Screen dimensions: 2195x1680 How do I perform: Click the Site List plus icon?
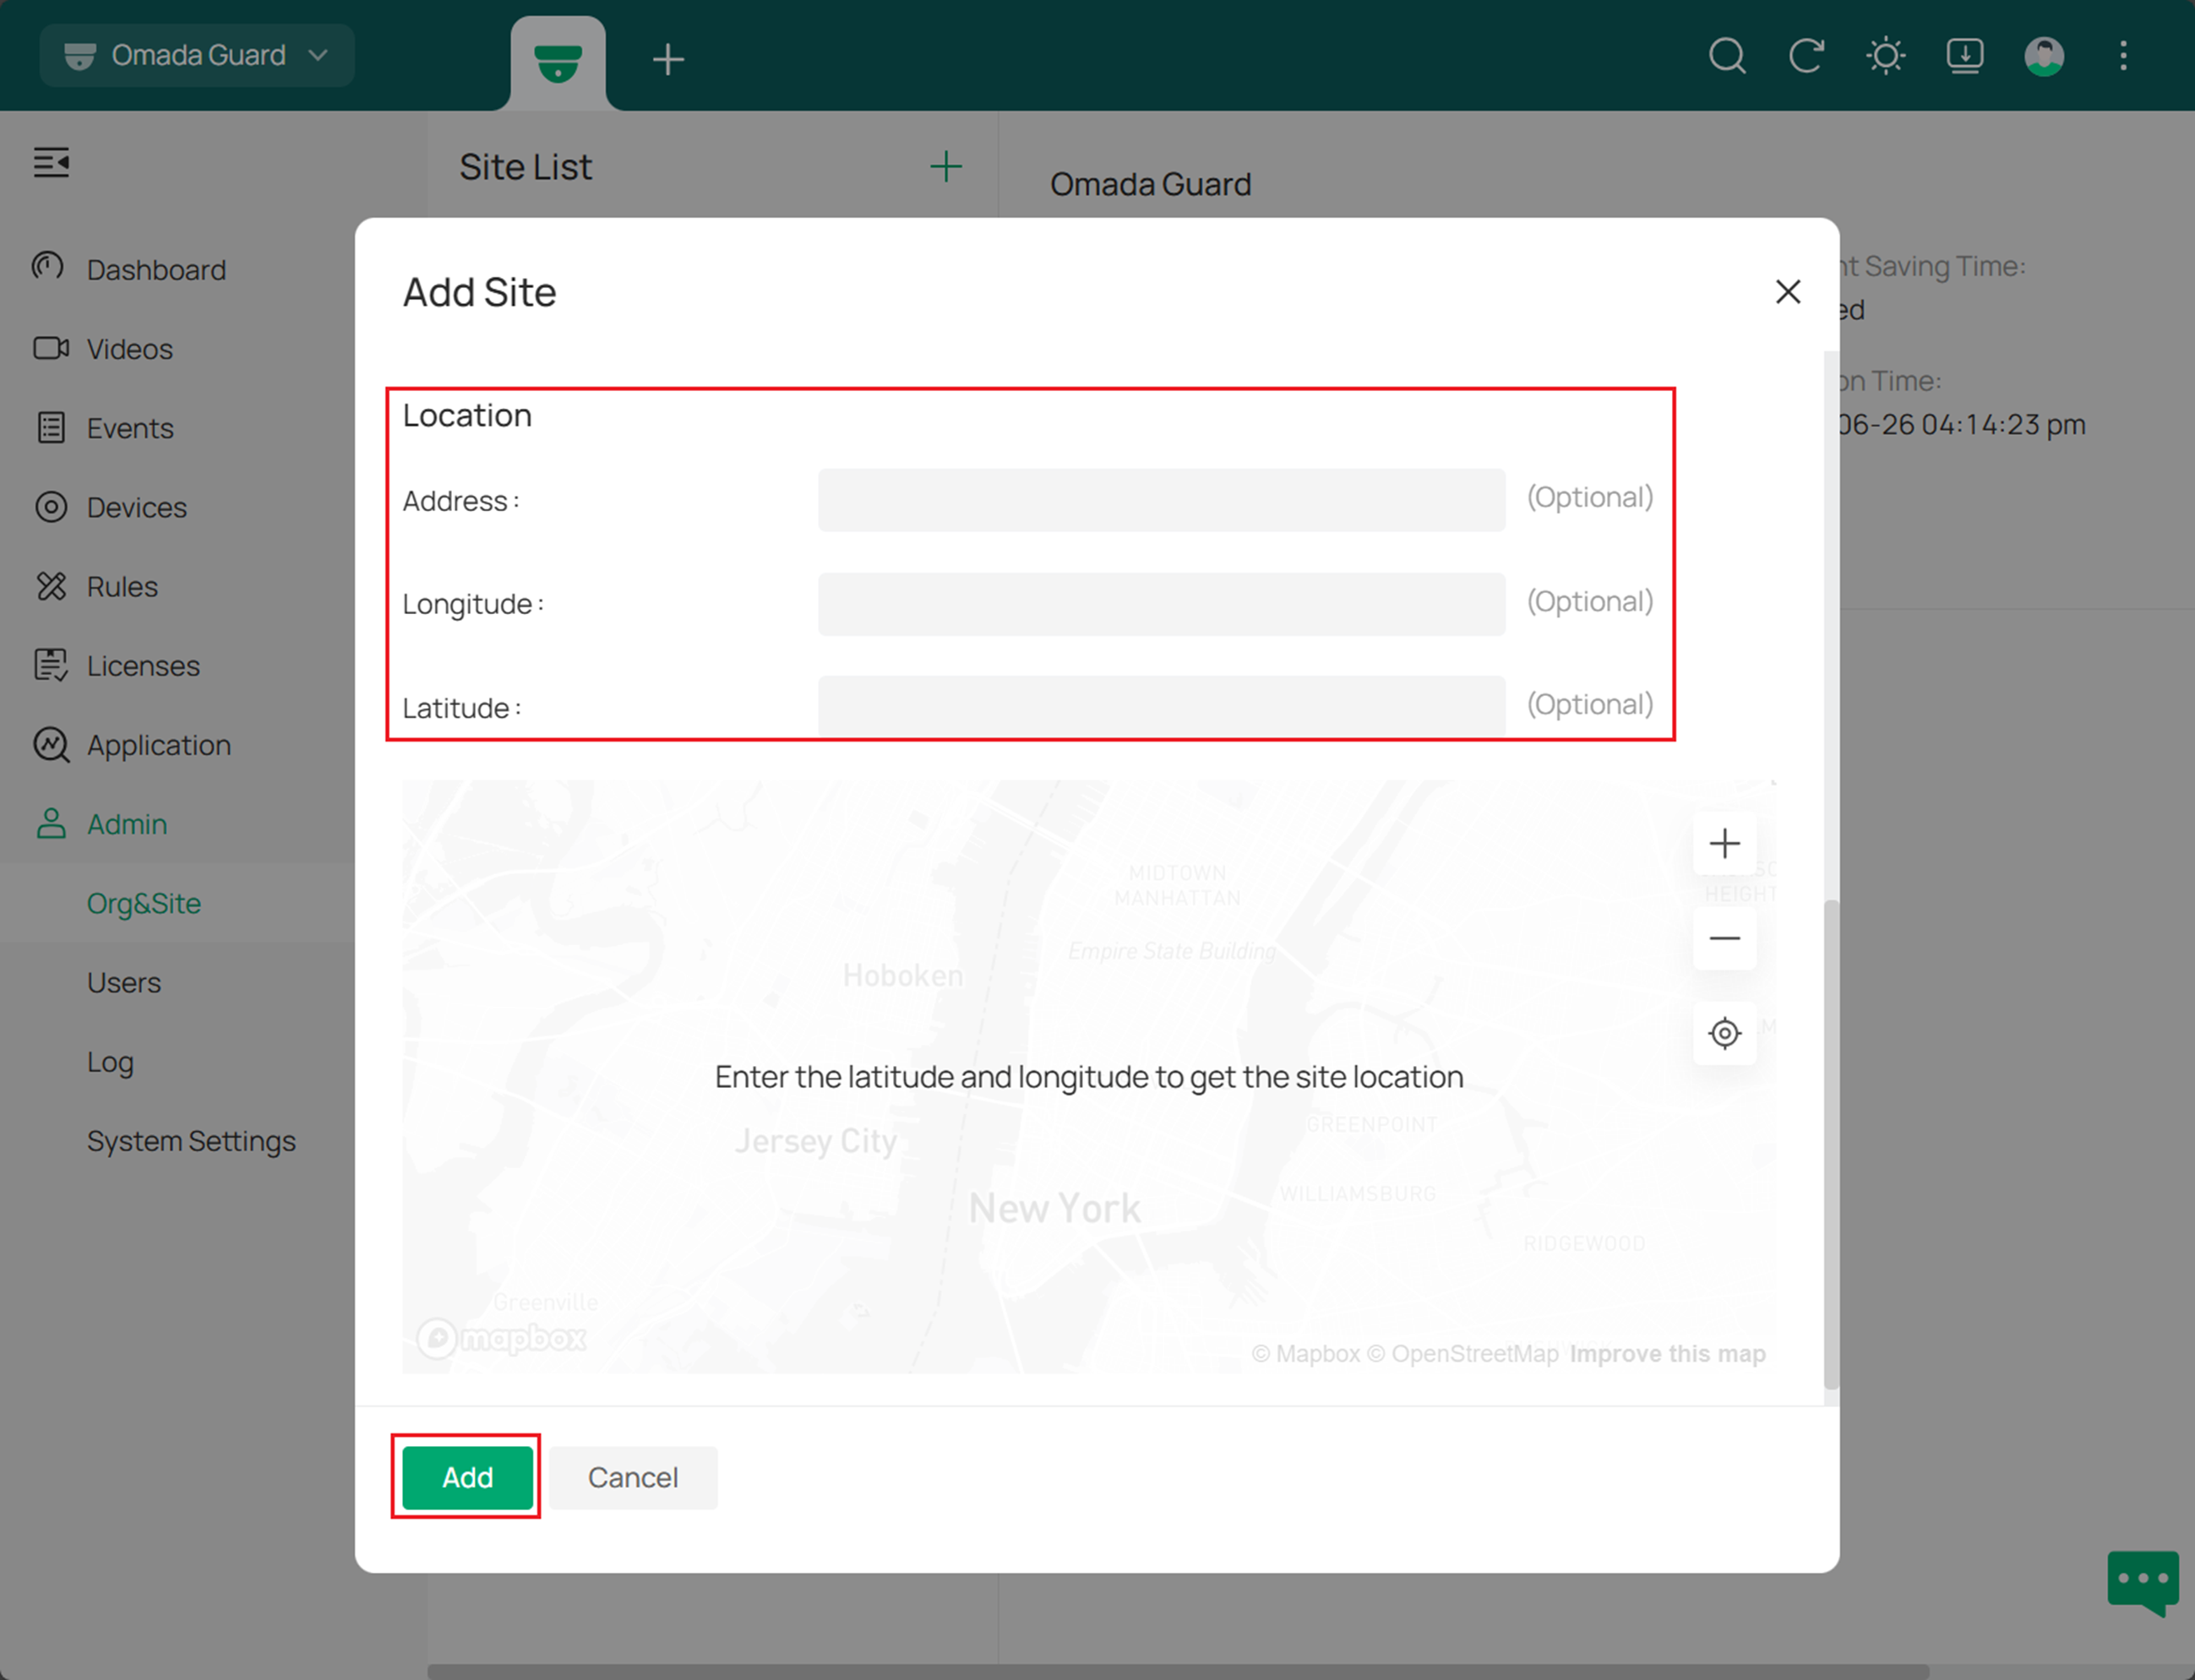point(945,167)
